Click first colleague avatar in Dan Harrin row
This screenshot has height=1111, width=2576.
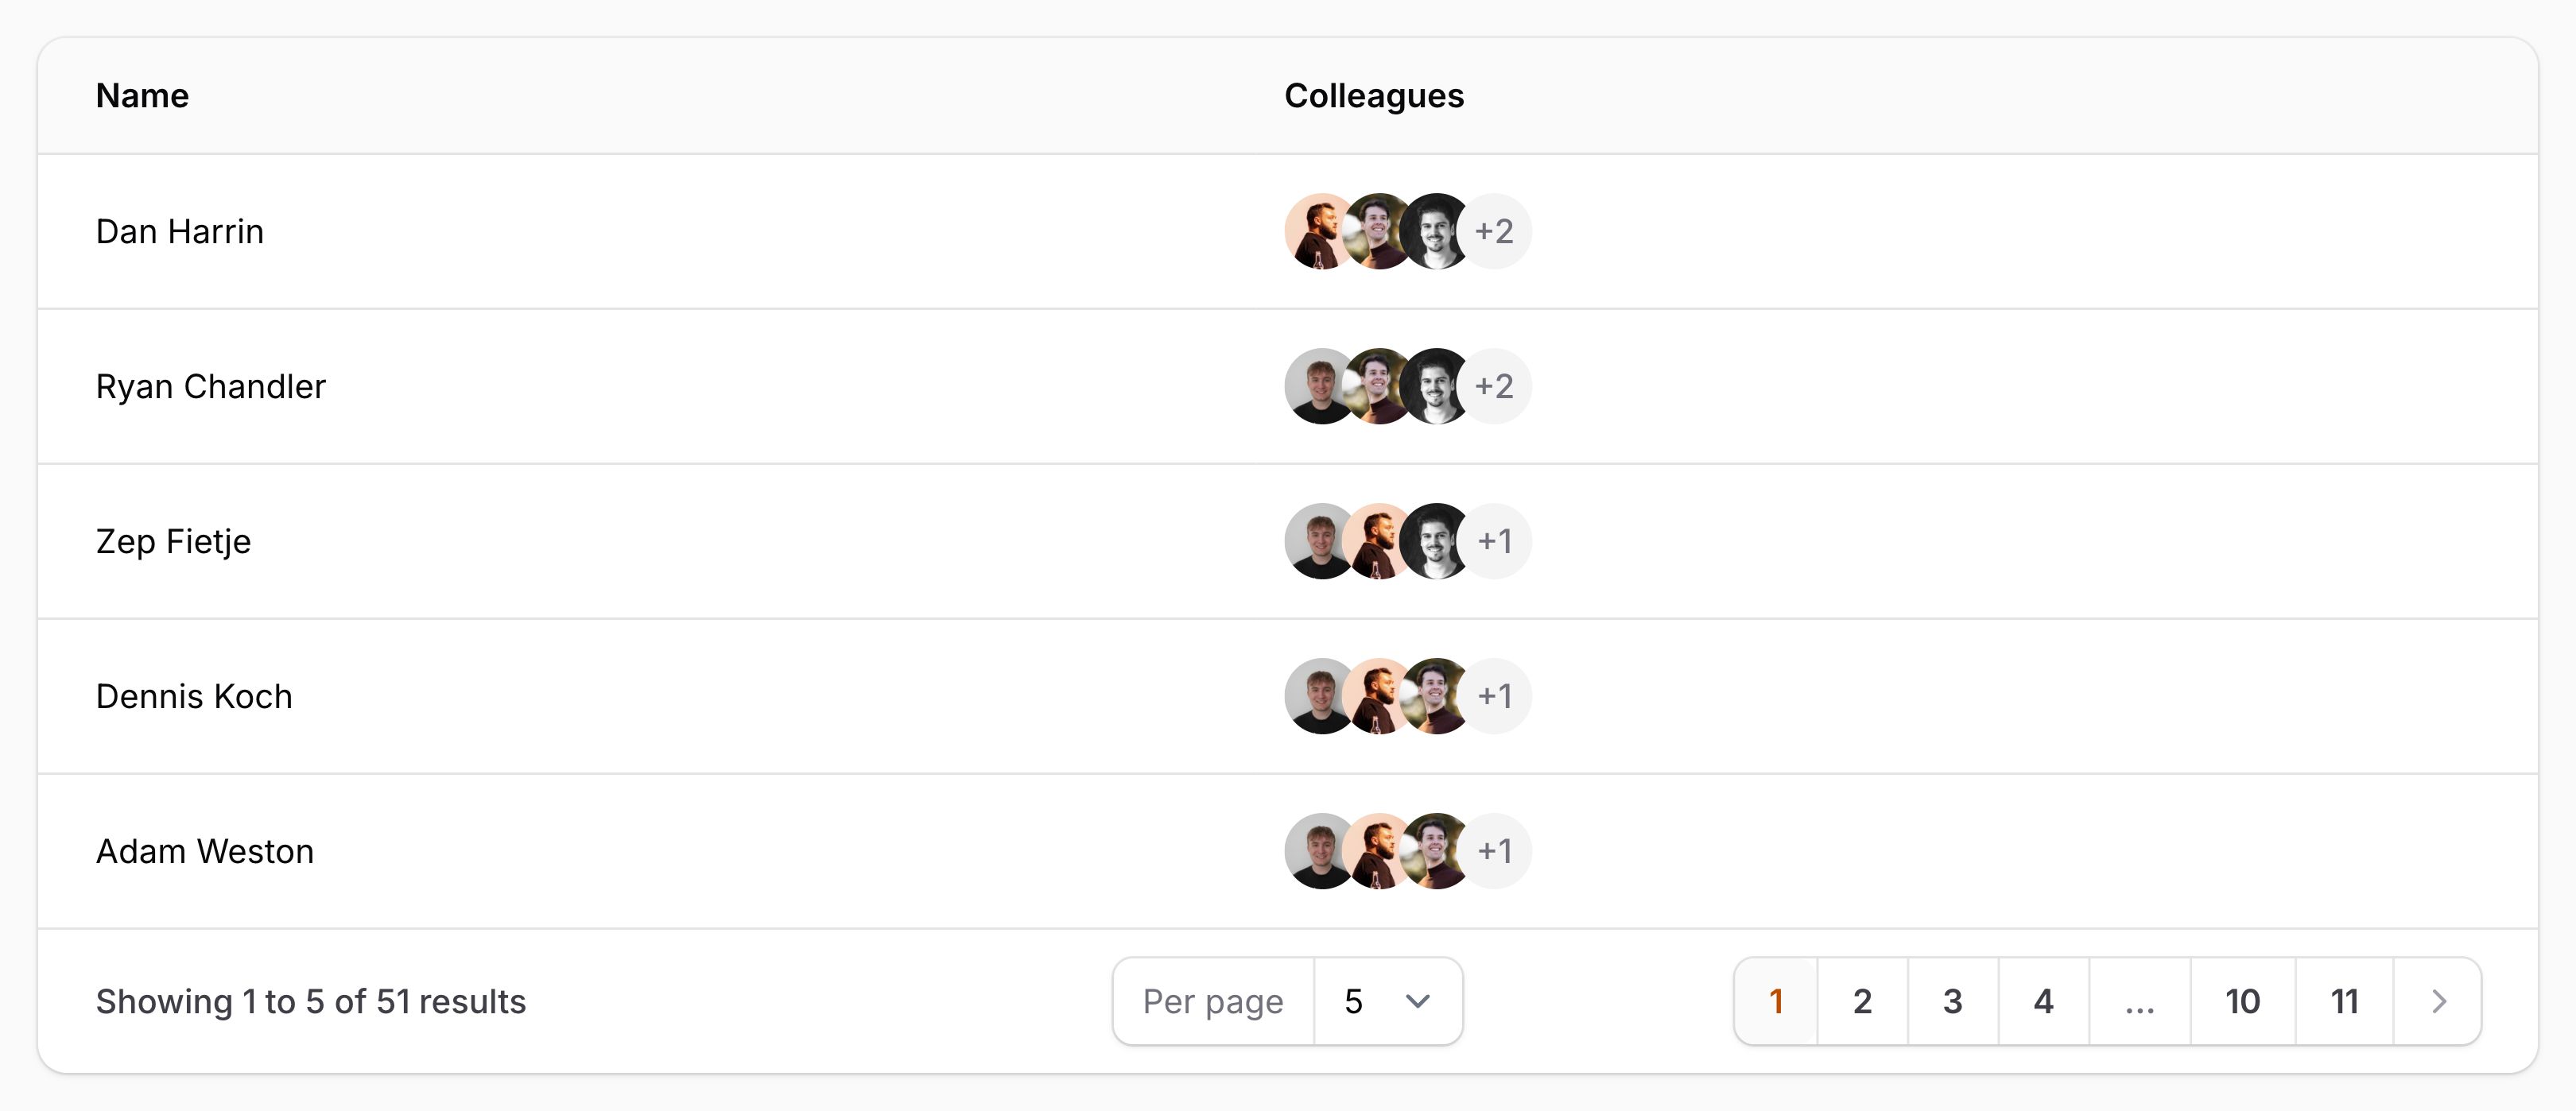coord(1315,231)
